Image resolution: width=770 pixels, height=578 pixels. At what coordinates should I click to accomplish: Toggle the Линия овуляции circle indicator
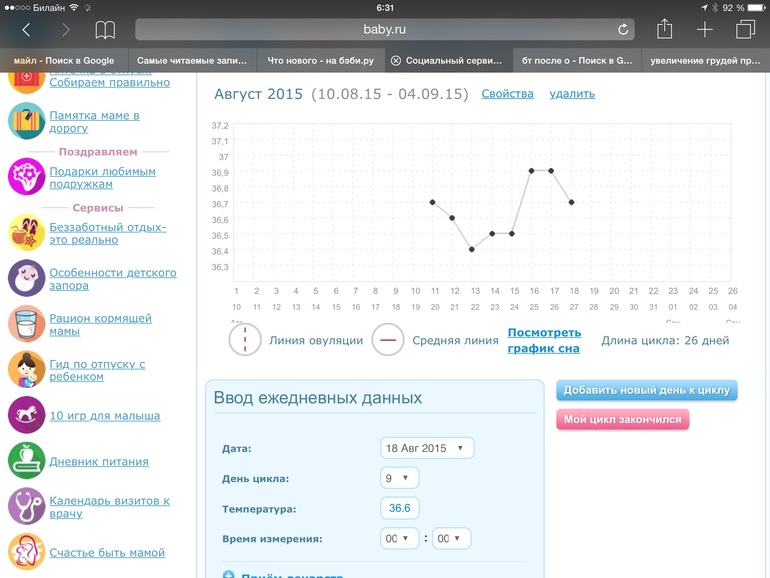click(245, 340)
